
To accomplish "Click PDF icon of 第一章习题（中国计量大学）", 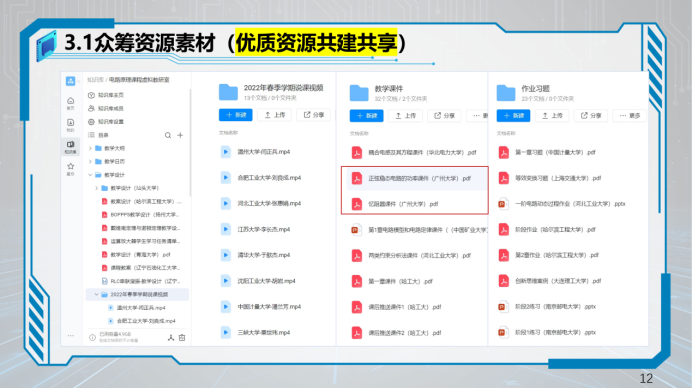I will (503, 152).
